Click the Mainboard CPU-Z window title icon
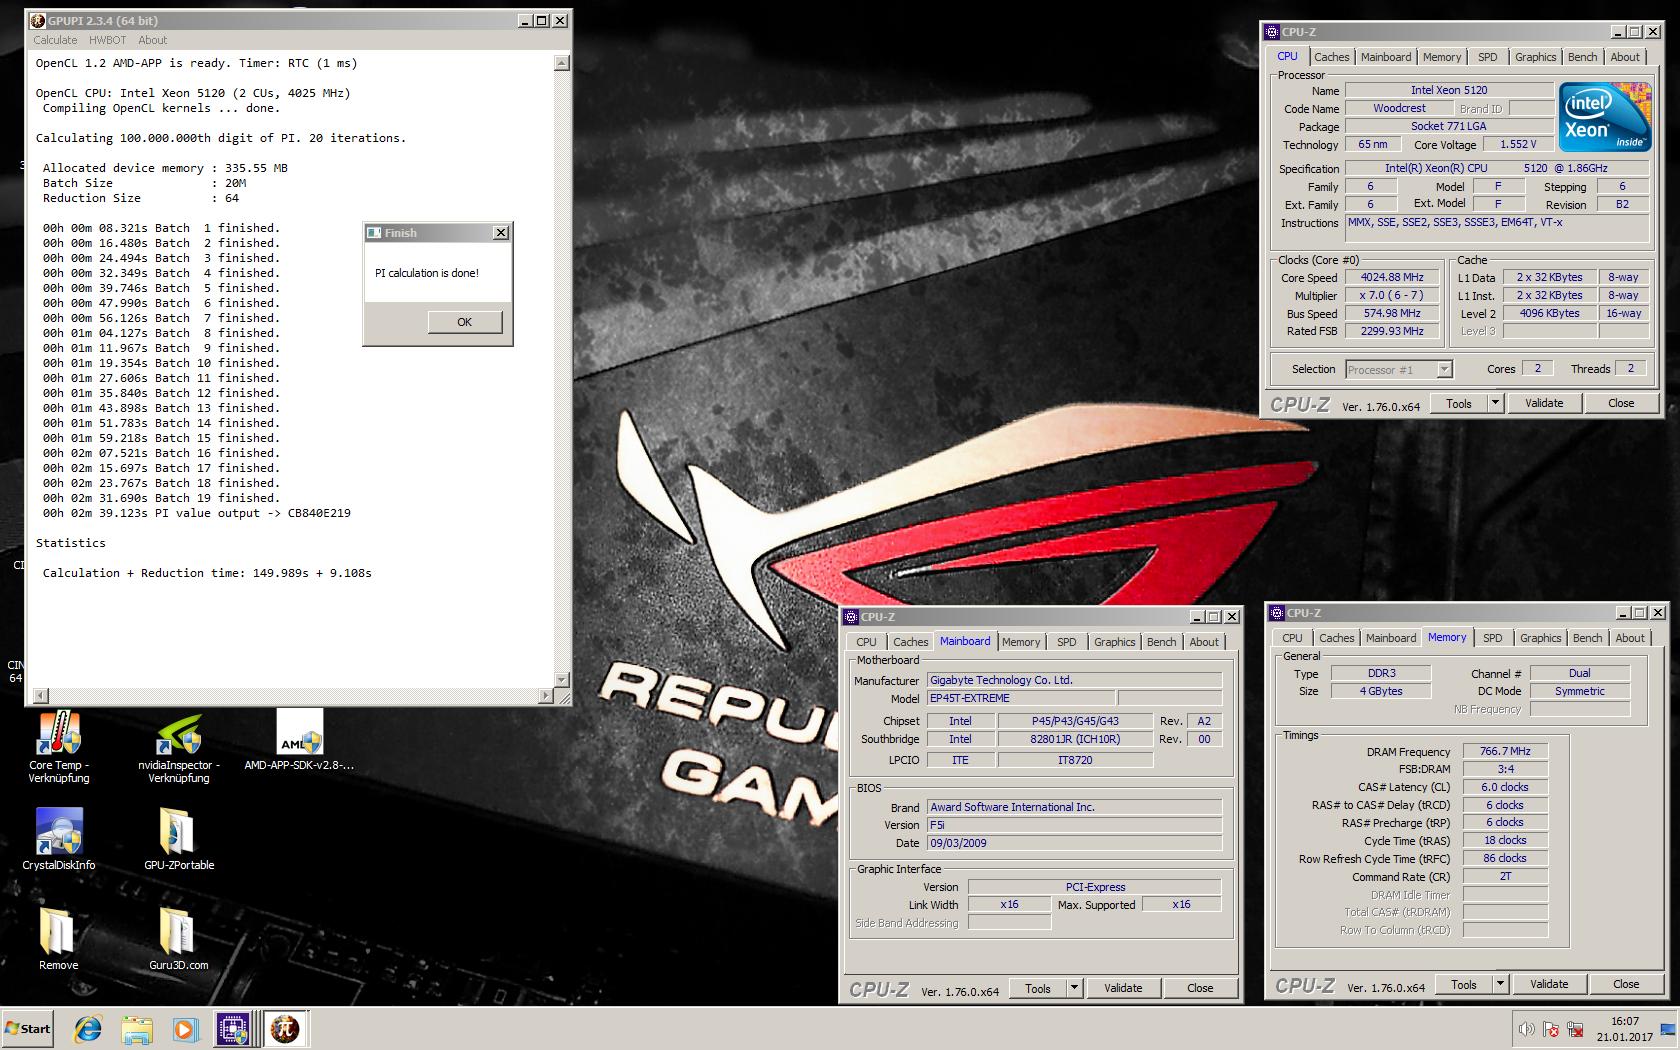1680x1050 pixels. pos(851,617)
